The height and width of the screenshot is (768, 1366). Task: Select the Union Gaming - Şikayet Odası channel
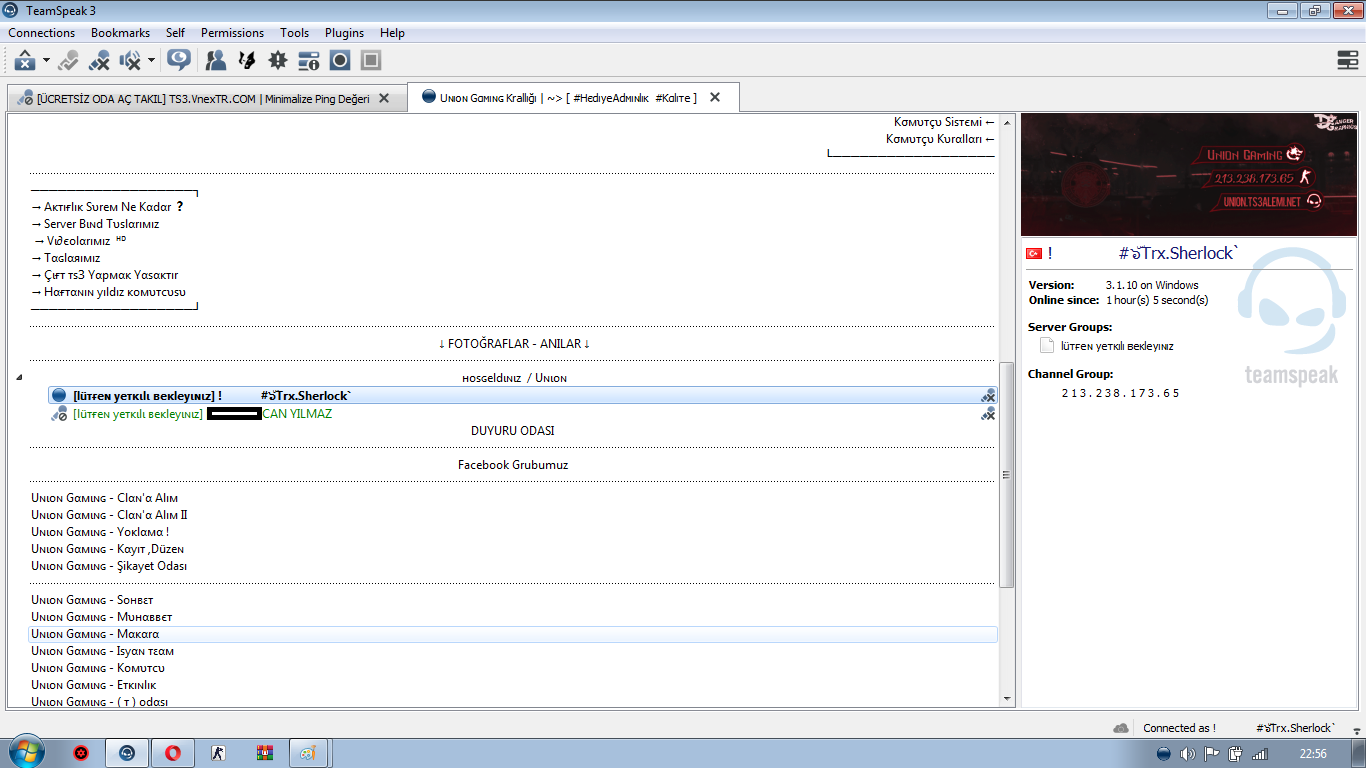pyautogui.click(x=109, y=566)
